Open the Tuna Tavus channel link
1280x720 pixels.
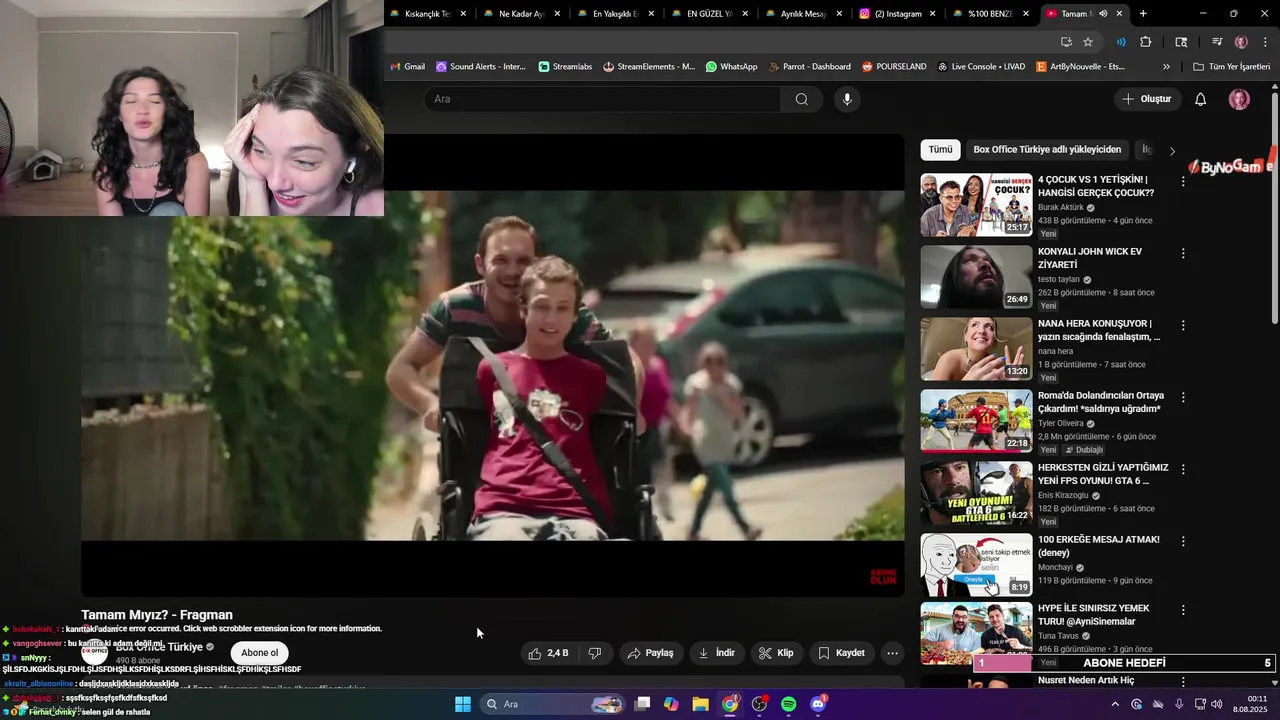click(1060, 635)
